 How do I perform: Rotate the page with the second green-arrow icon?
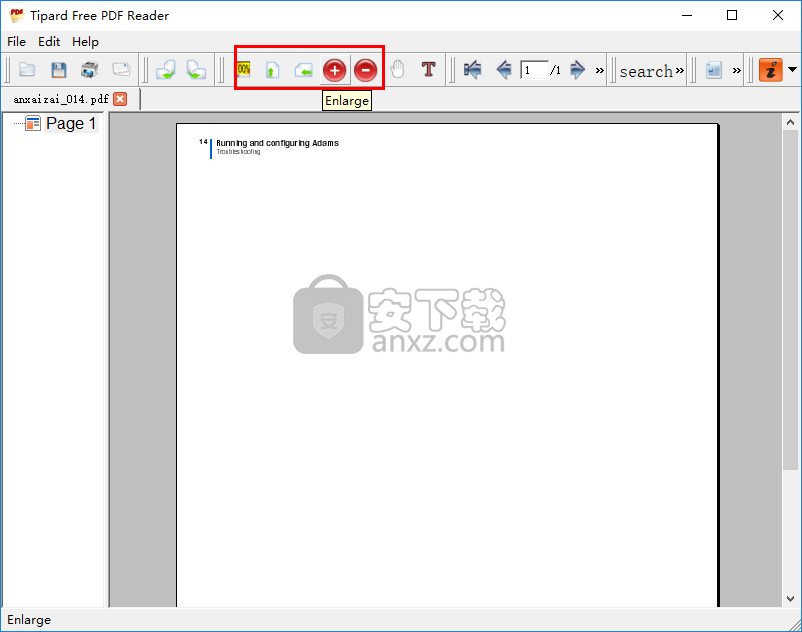[x=196, y=70]
